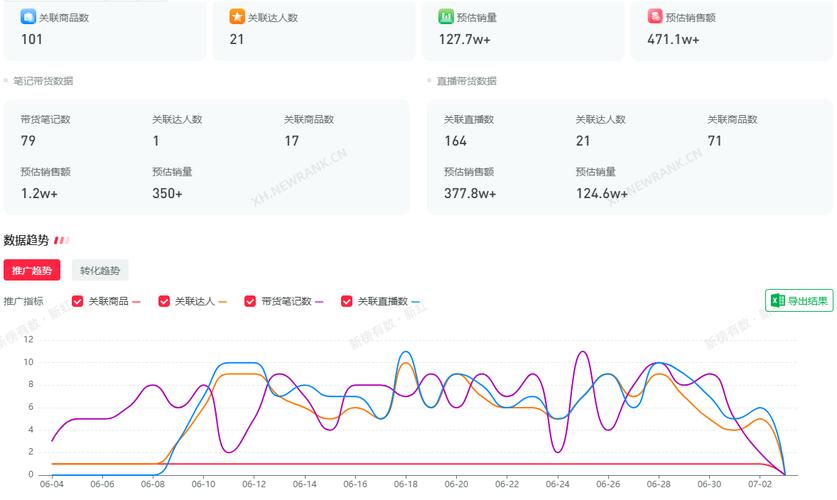Toggle the 关联达人 legend checkbox

coord(164,301)
